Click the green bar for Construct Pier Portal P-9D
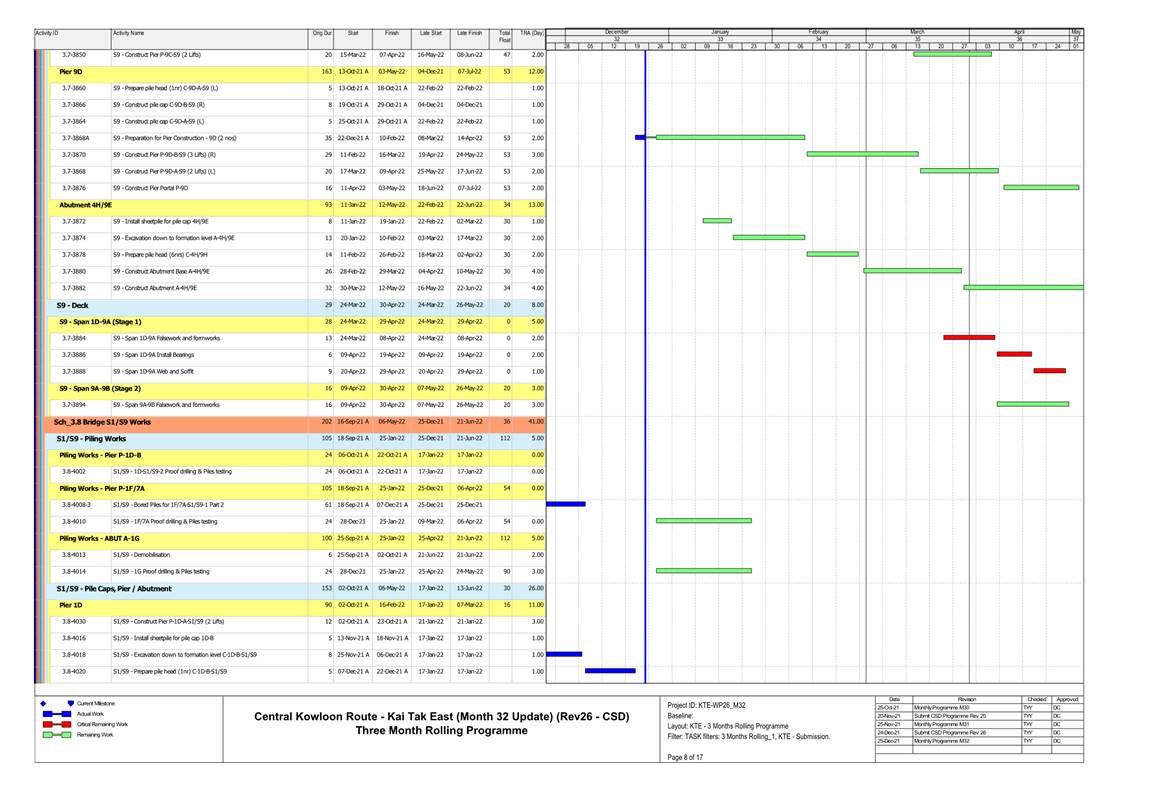This screenshot has width=1149, height=812. pyautogui.click(x=1041, y=187)
